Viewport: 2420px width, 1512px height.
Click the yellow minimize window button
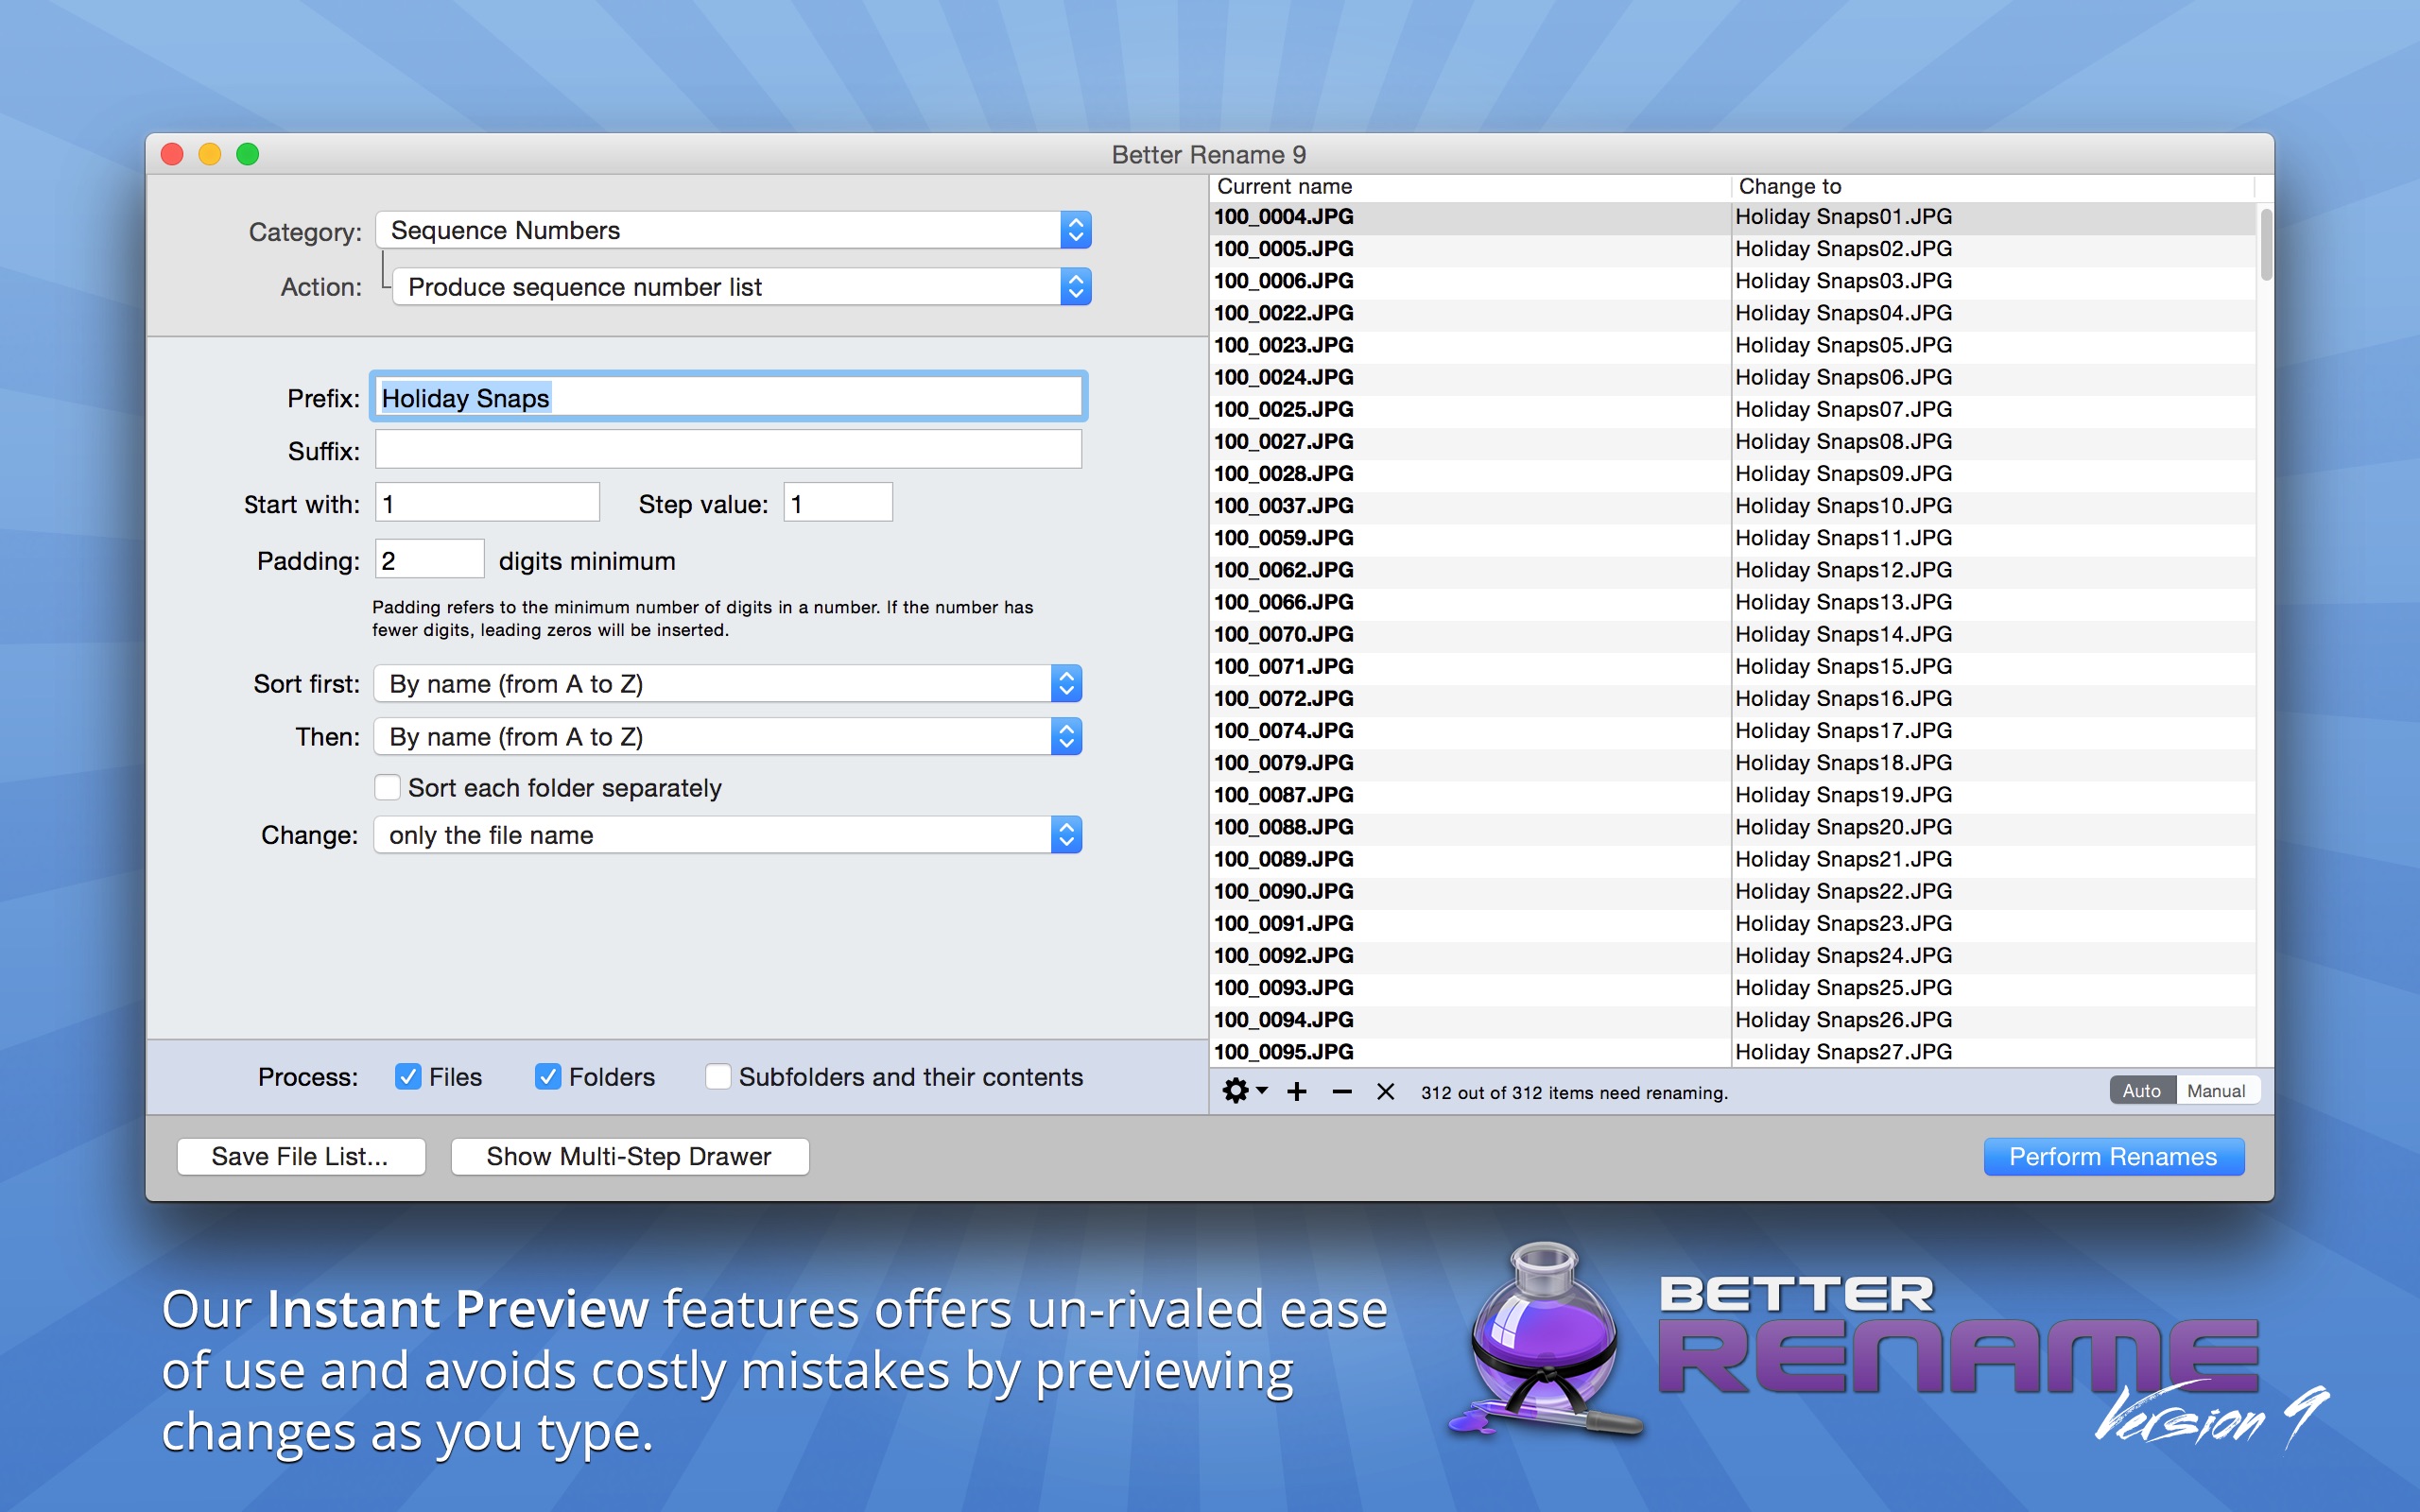coord(210,154)
